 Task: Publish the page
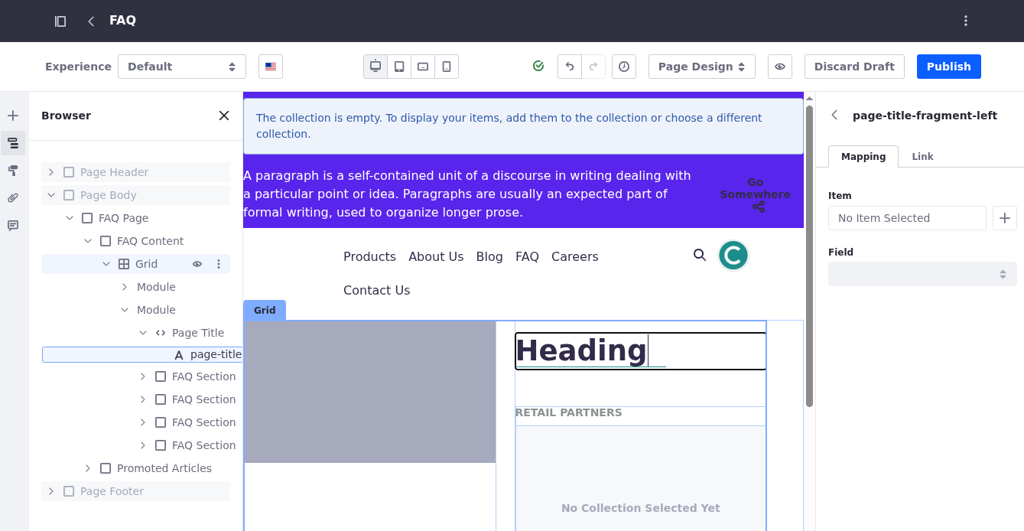948,67
